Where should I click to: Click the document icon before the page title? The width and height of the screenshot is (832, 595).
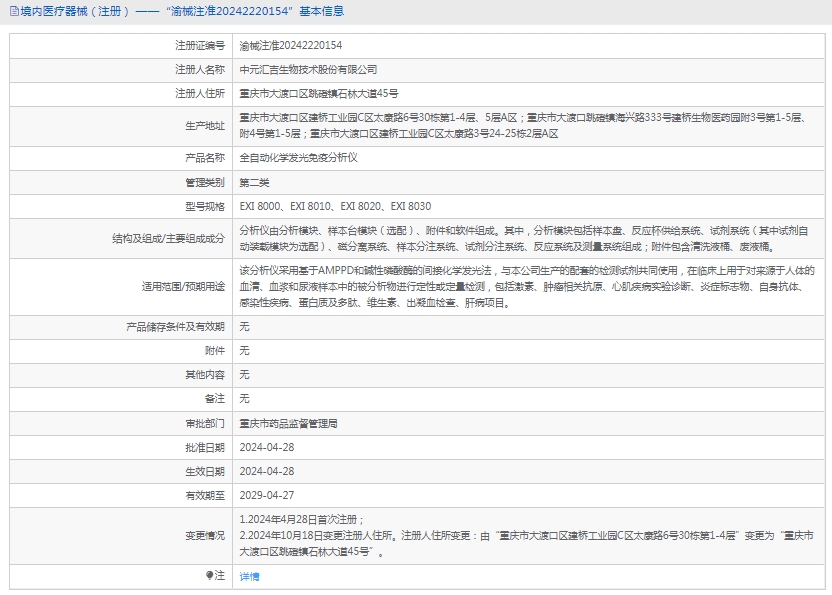coord(11,11)
